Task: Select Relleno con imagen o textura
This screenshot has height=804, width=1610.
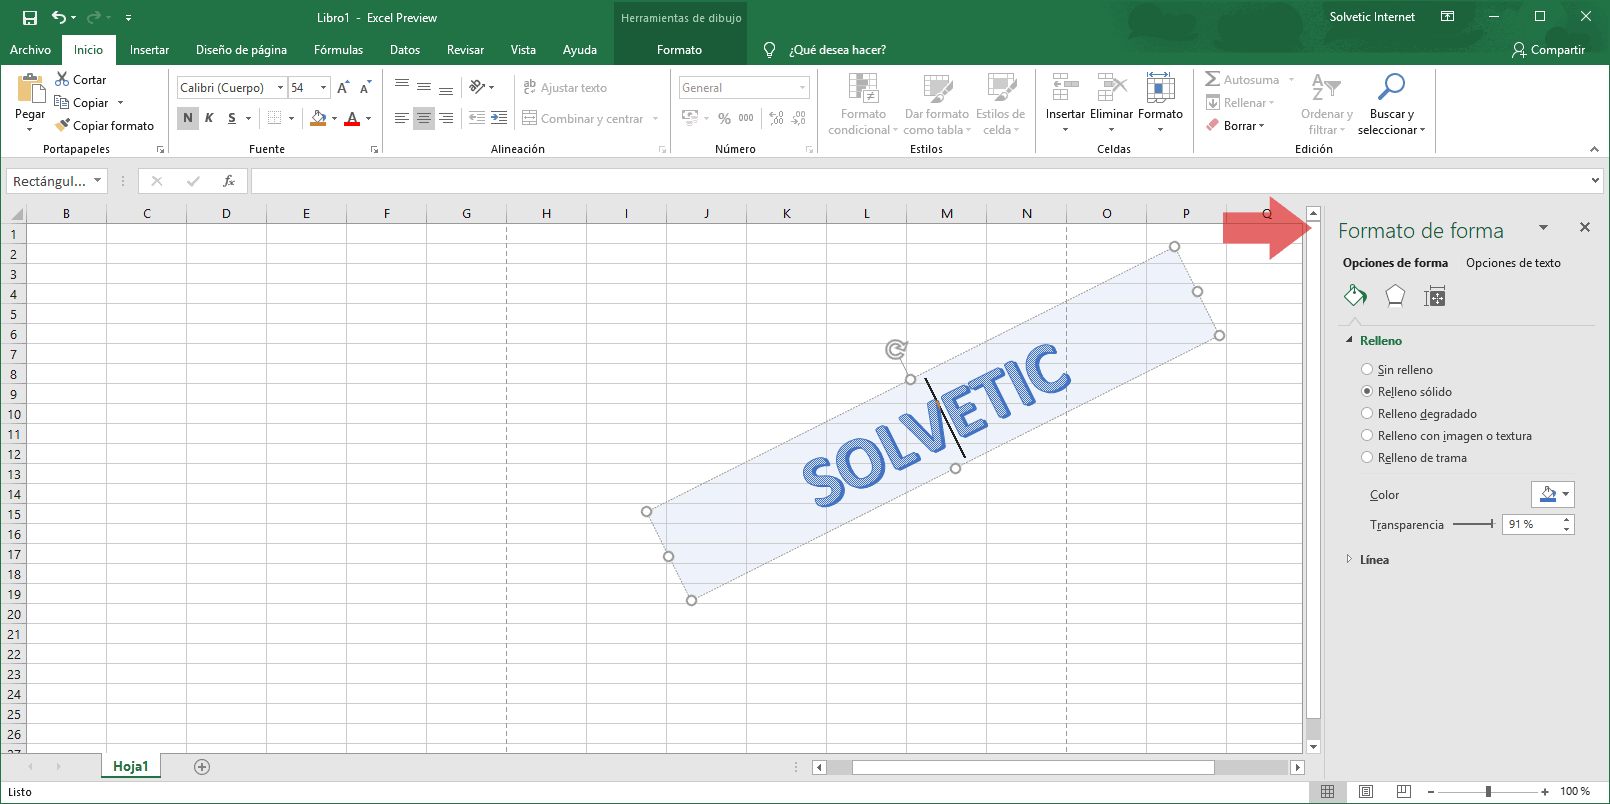Action: (x=1367, y=436)
